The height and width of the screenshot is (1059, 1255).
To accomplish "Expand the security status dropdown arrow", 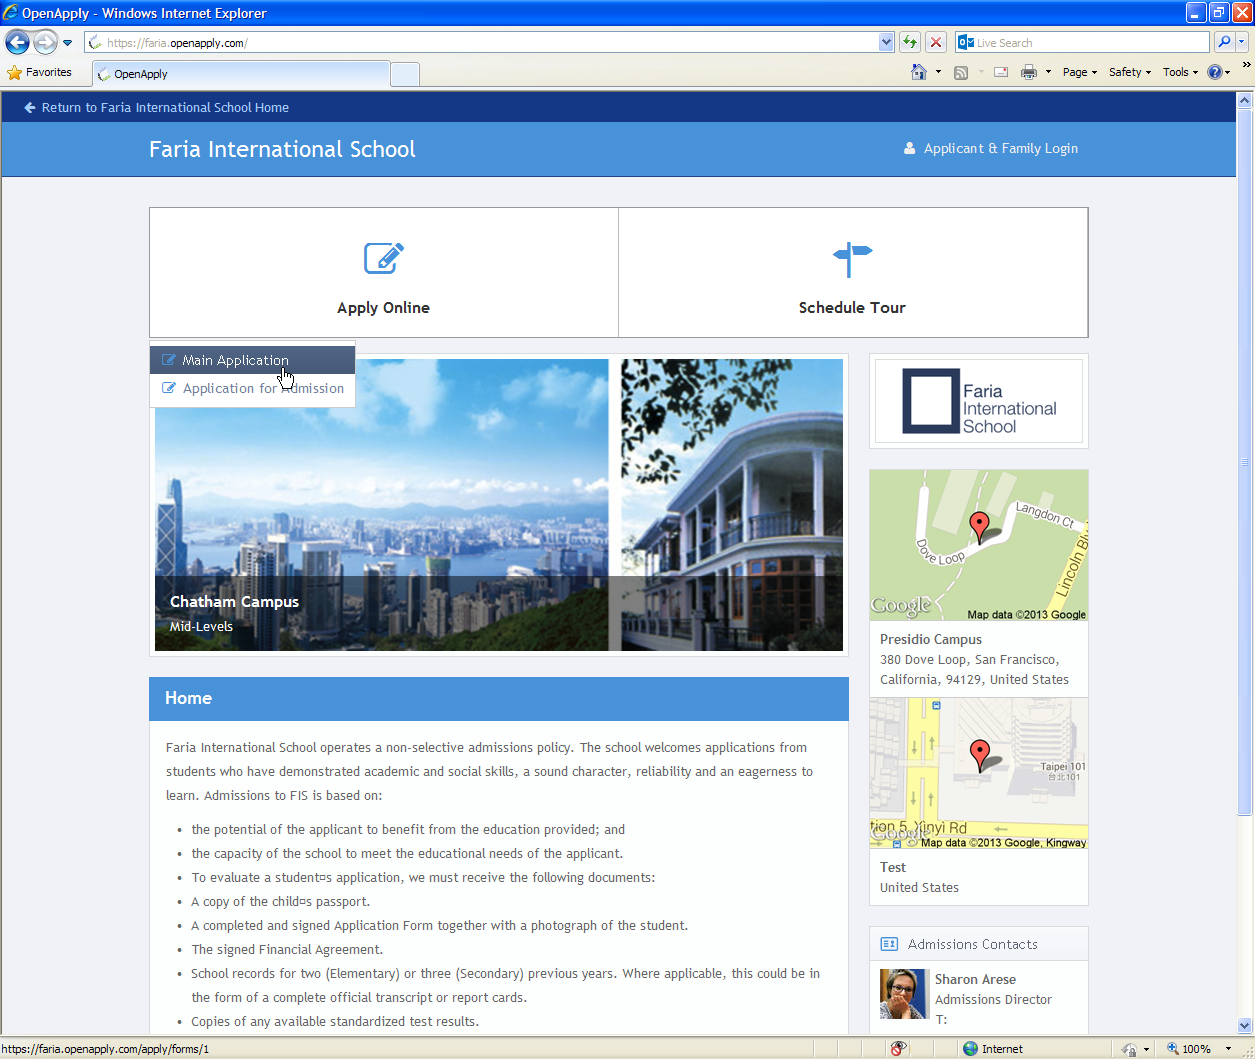I will [1146, 1049].
